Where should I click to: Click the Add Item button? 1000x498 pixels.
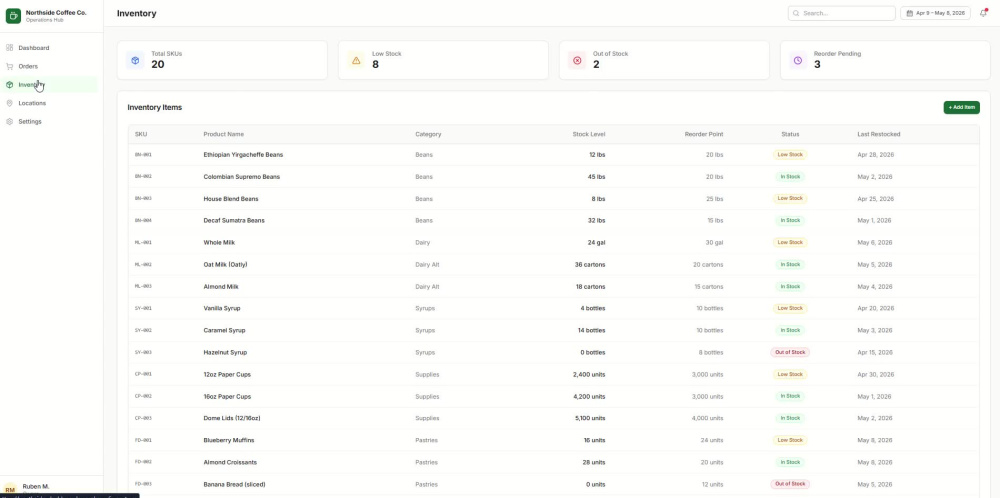click(961, 108)
